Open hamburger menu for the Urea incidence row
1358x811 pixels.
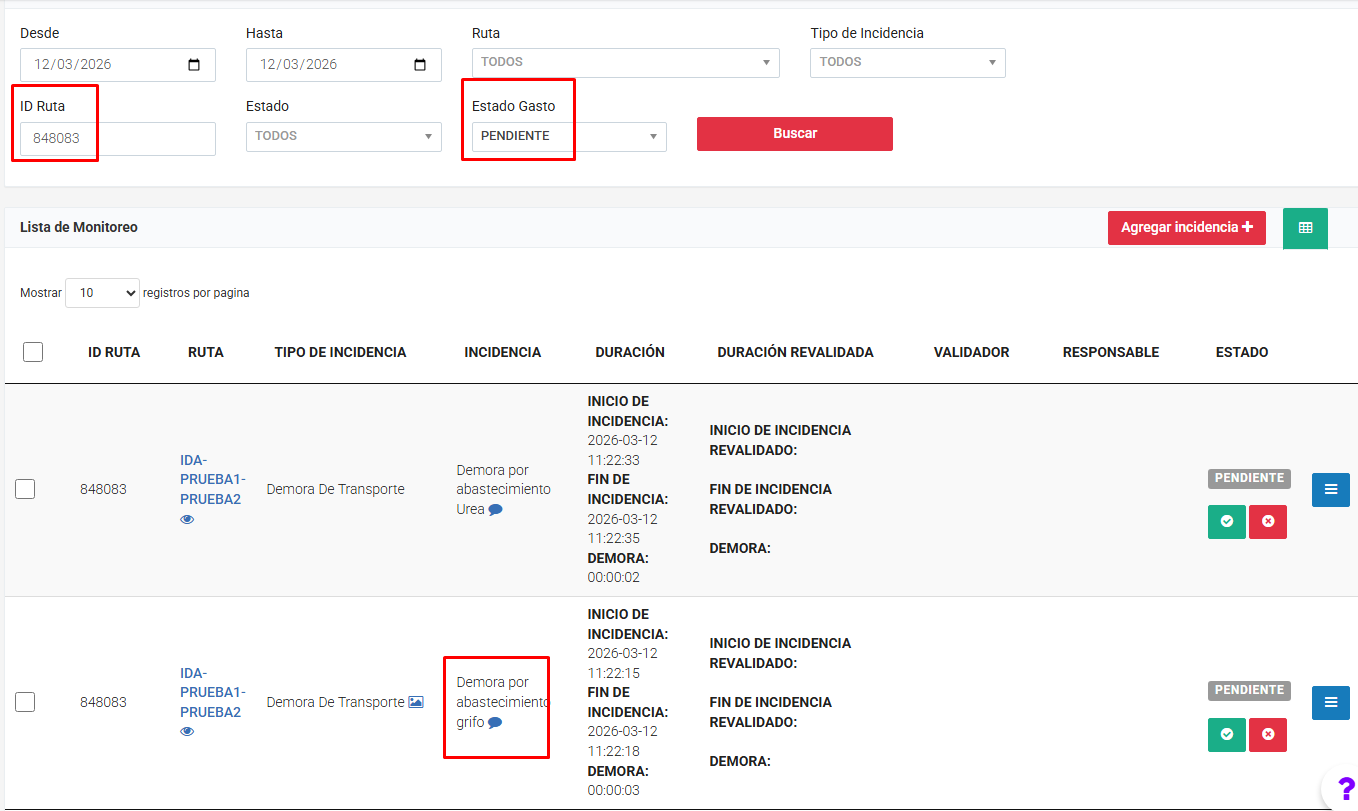click(x=1330, y=490)
